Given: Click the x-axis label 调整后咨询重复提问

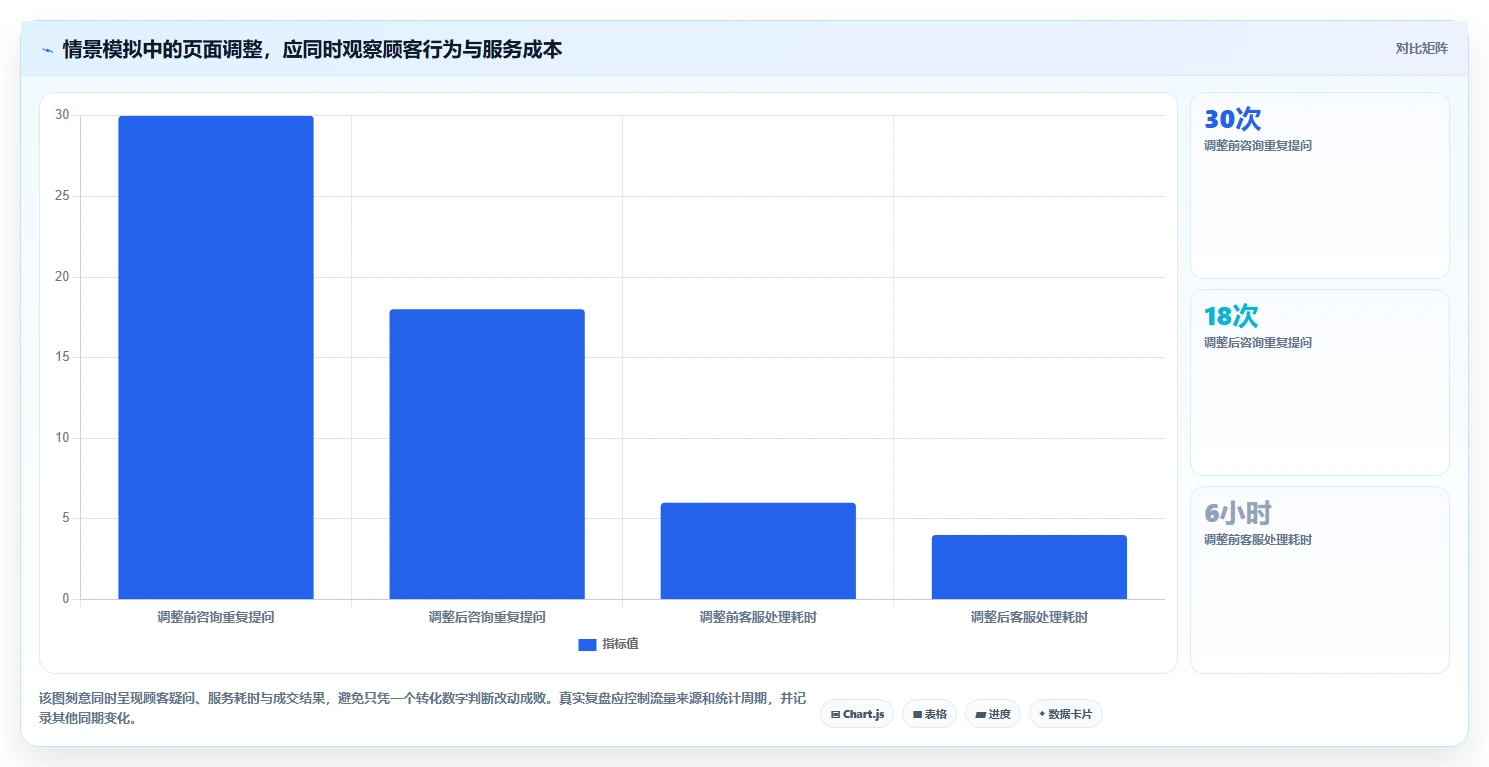Looking at the screenshot, I should coord(487,617).
